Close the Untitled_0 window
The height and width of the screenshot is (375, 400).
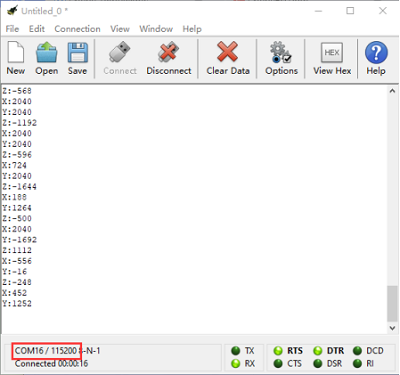383,11
